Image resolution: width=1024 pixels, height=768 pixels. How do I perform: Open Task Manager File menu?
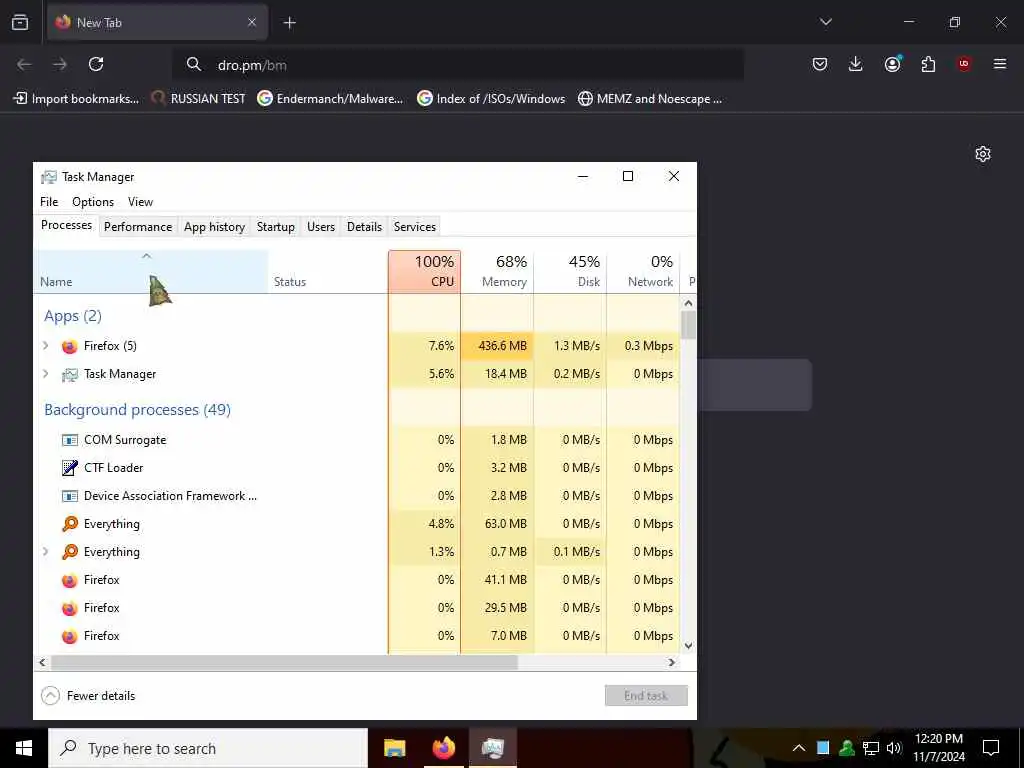[x=49, y=202]
